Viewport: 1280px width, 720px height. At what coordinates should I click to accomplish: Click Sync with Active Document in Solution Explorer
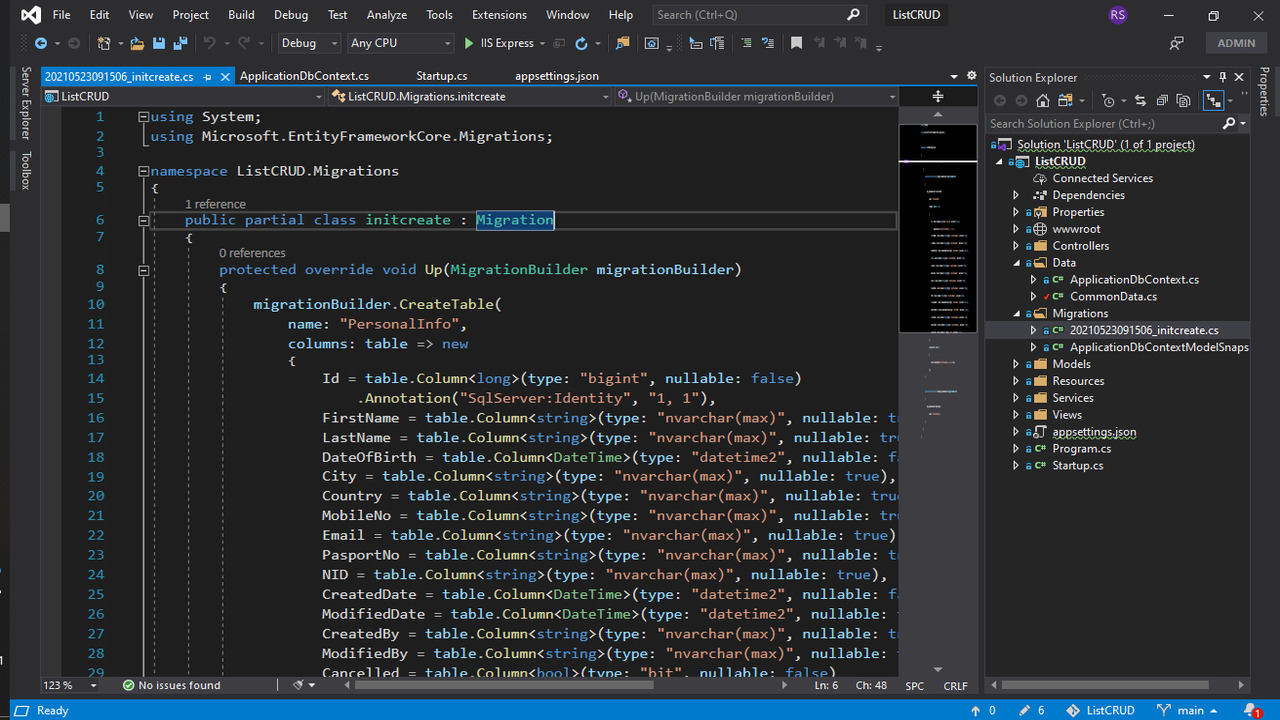[1140, 101]
